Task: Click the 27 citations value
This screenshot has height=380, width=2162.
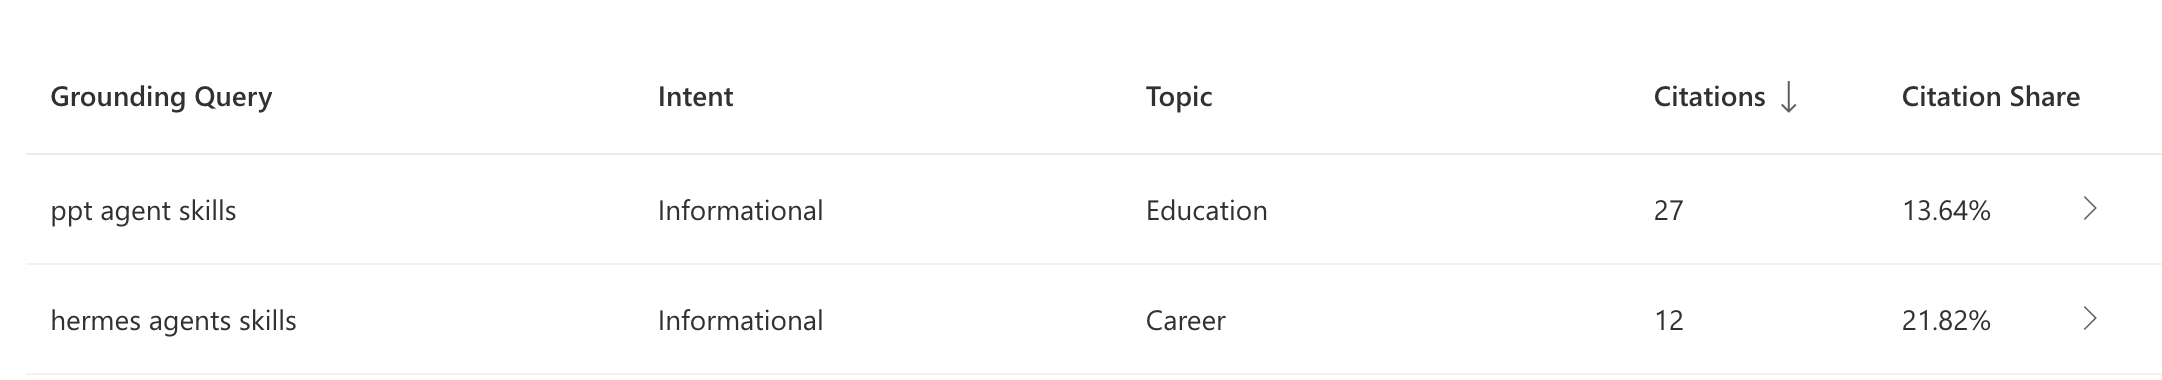Action: (1668, 210)
